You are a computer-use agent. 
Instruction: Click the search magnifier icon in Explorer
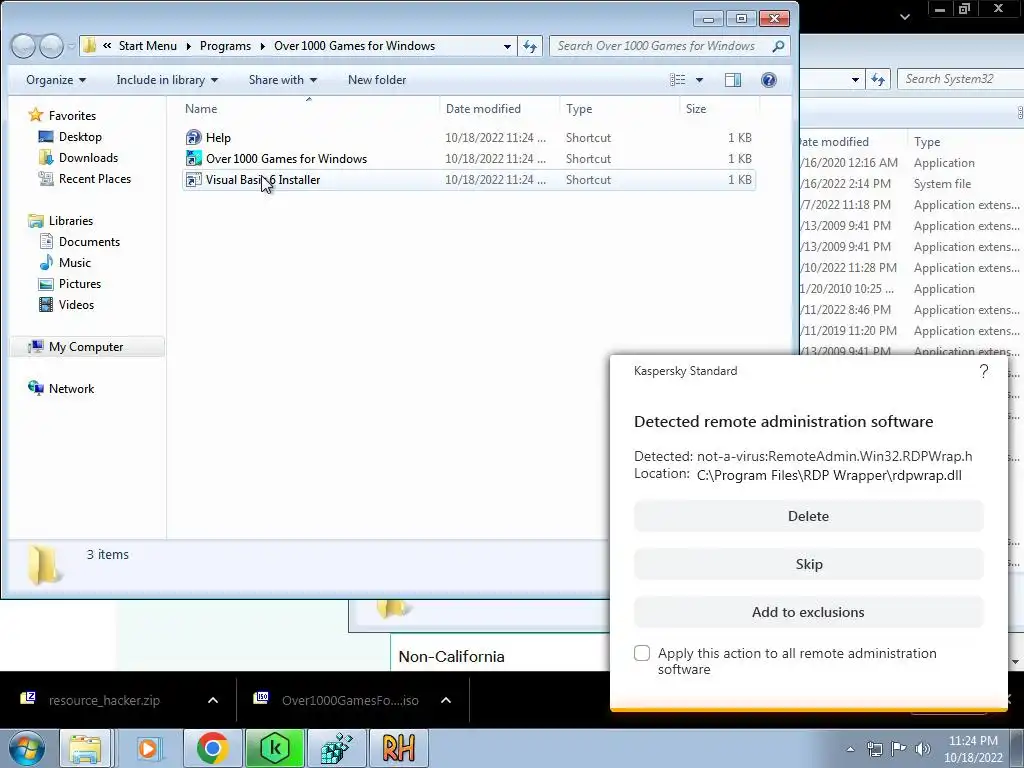pyautogui.click(x=778, y=46)
